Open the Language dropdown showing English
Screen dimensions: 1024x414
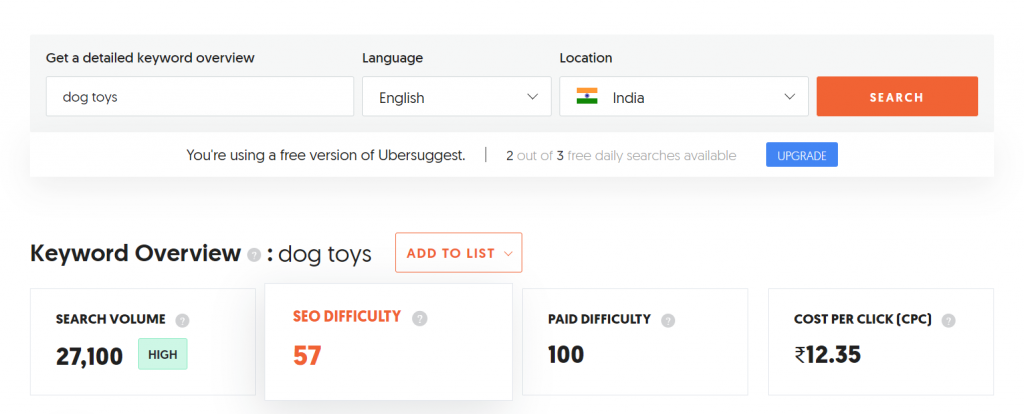click(457, 97)
